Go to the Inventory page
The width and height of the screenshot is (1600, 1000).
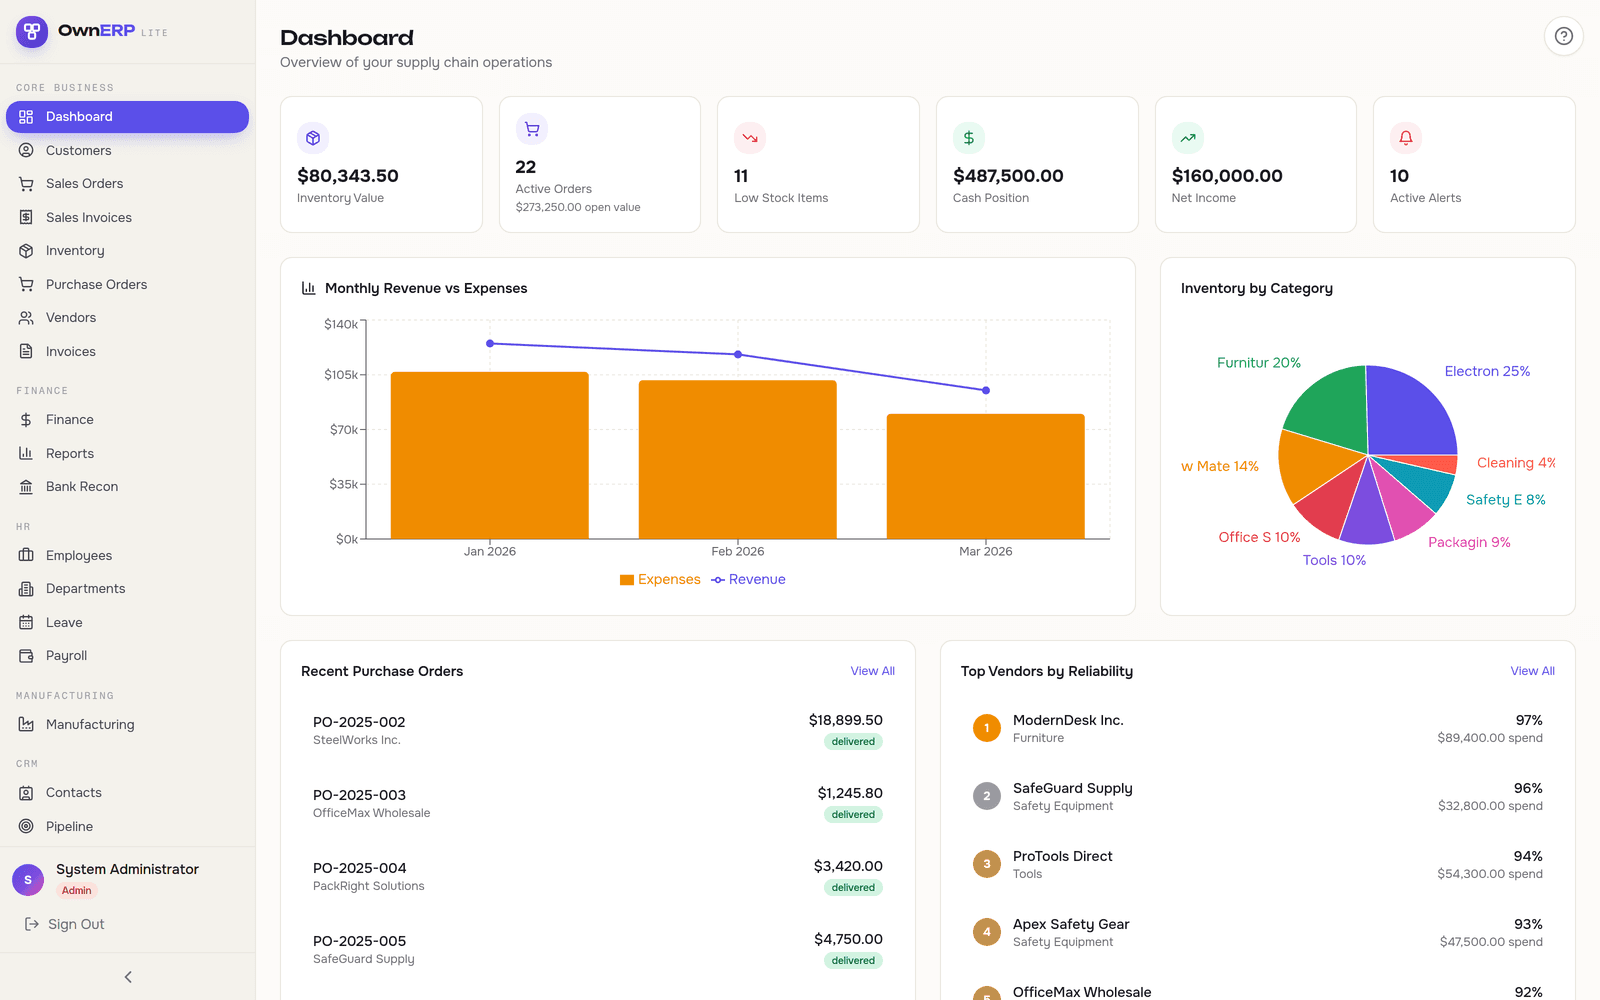click(127, 251)
